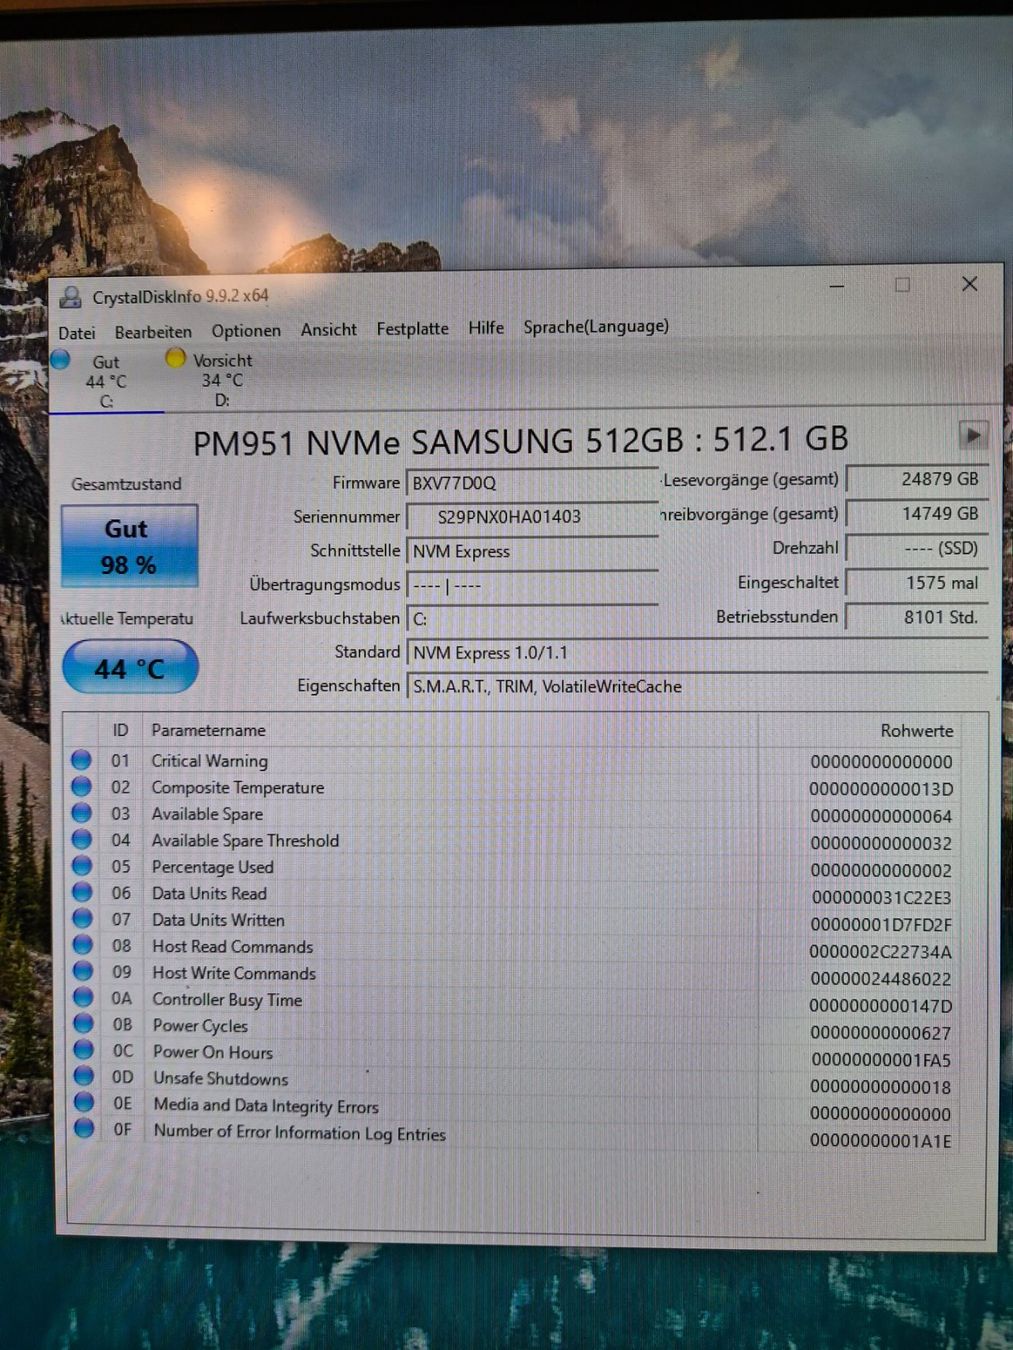
Task: Select the blue status orb for drive C:
Action: 60,359
